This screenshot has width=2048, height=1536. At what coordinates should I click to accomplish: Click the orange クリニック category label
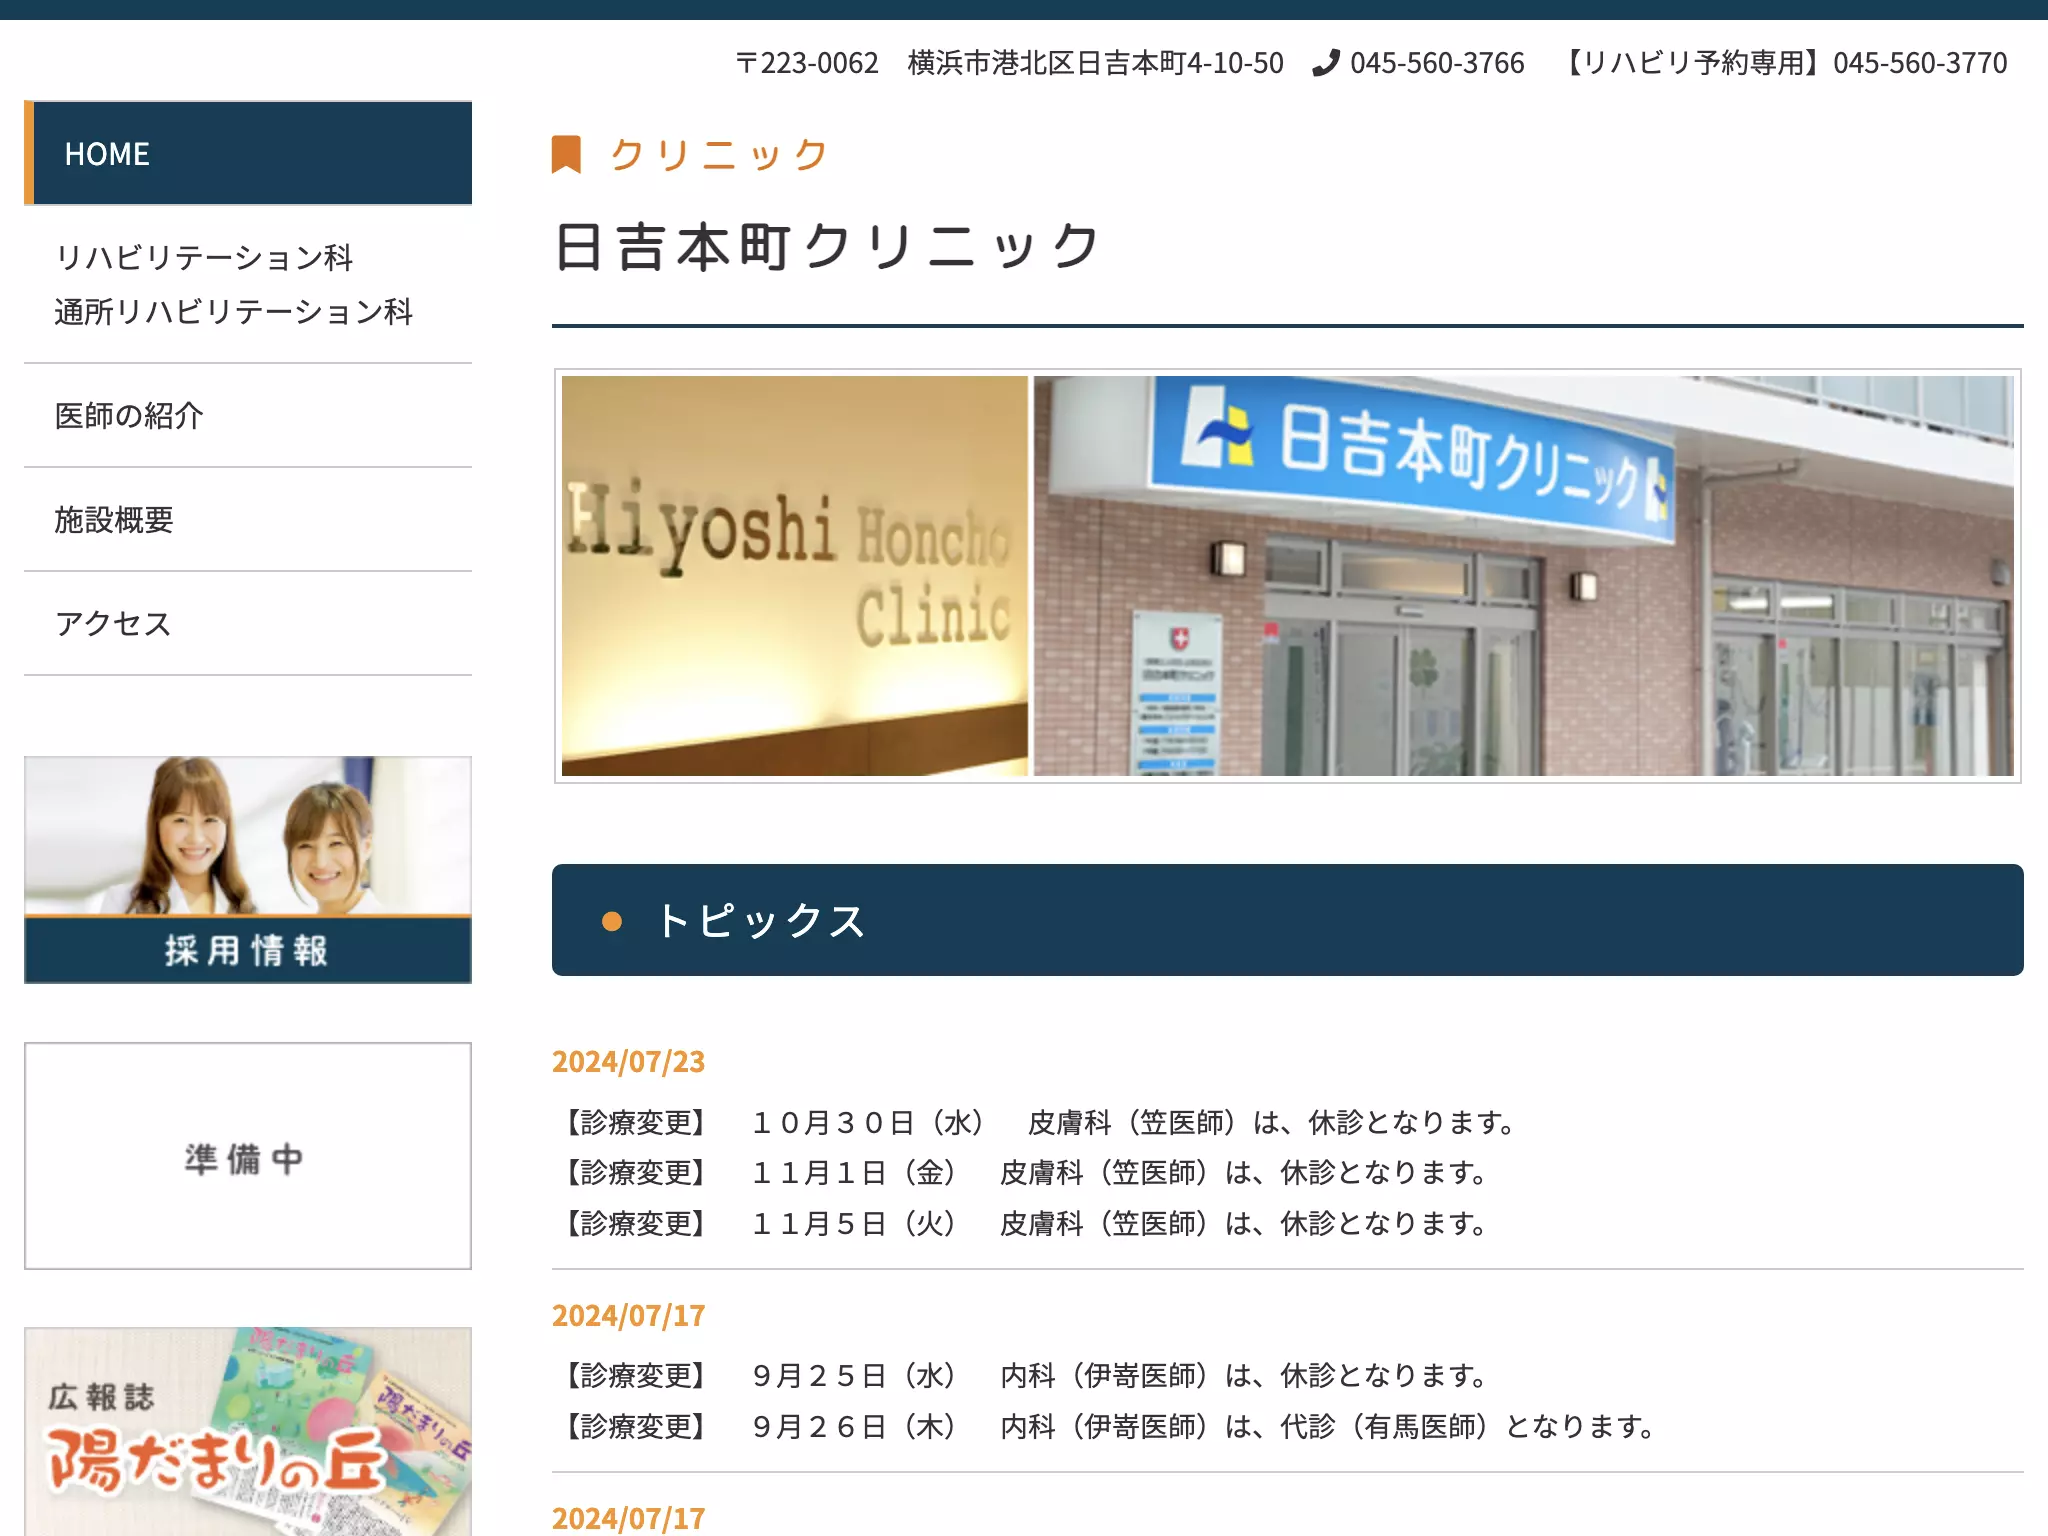pyautogui.click(x=719, y=155)
